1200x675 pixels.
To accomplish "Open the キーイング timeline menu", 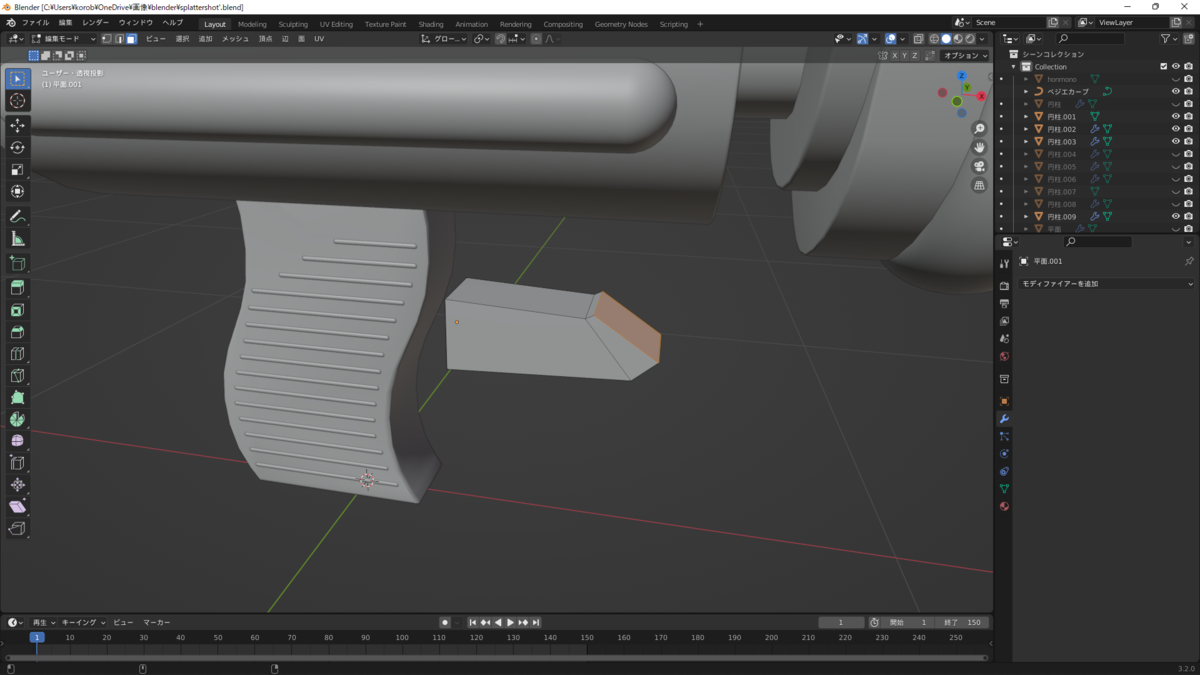I will [x=83, y=622].
